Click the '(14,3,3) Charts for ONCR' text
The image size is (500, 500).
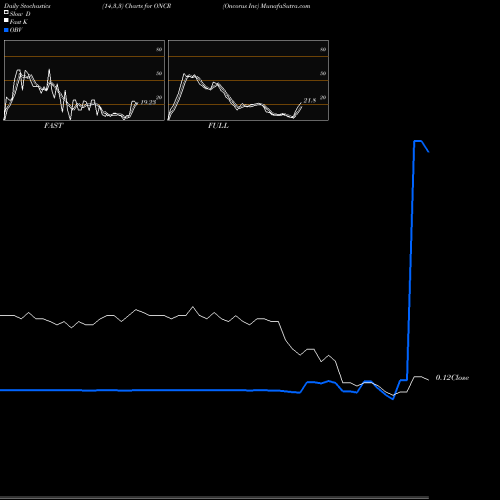pos(137,6)
